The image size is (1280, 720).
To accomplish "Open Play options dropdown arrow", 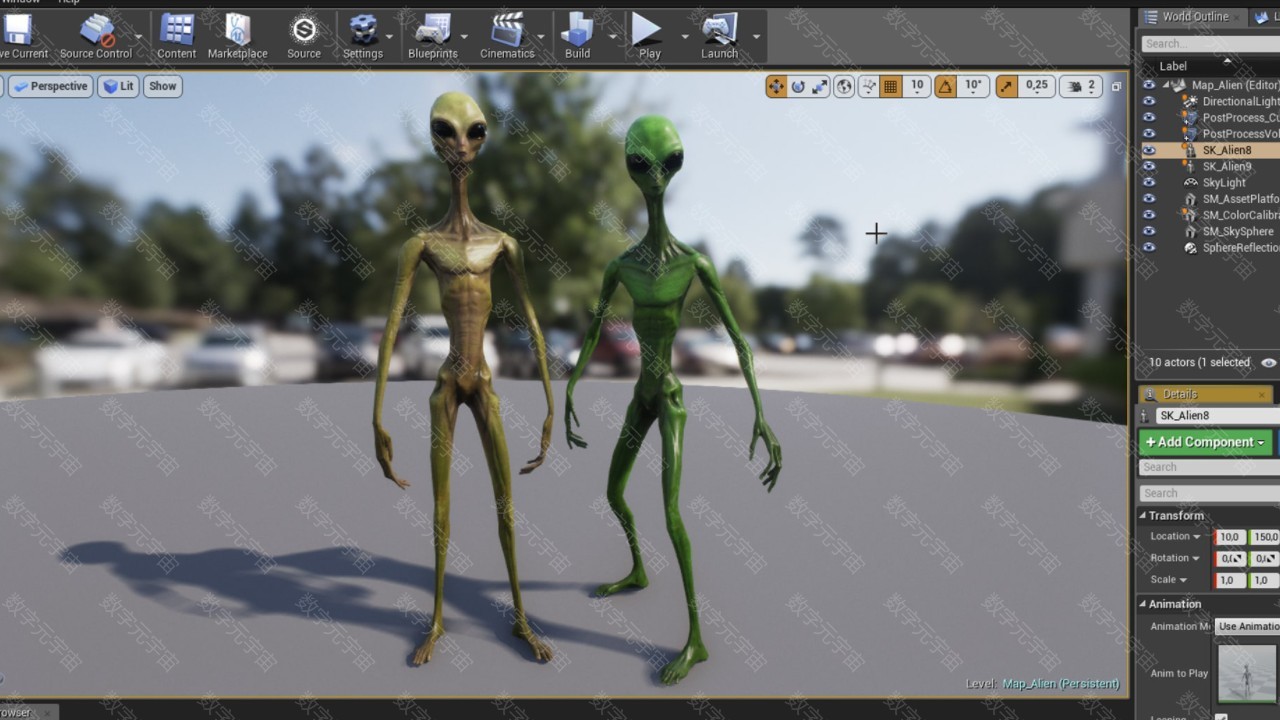I will pos(685,37).
